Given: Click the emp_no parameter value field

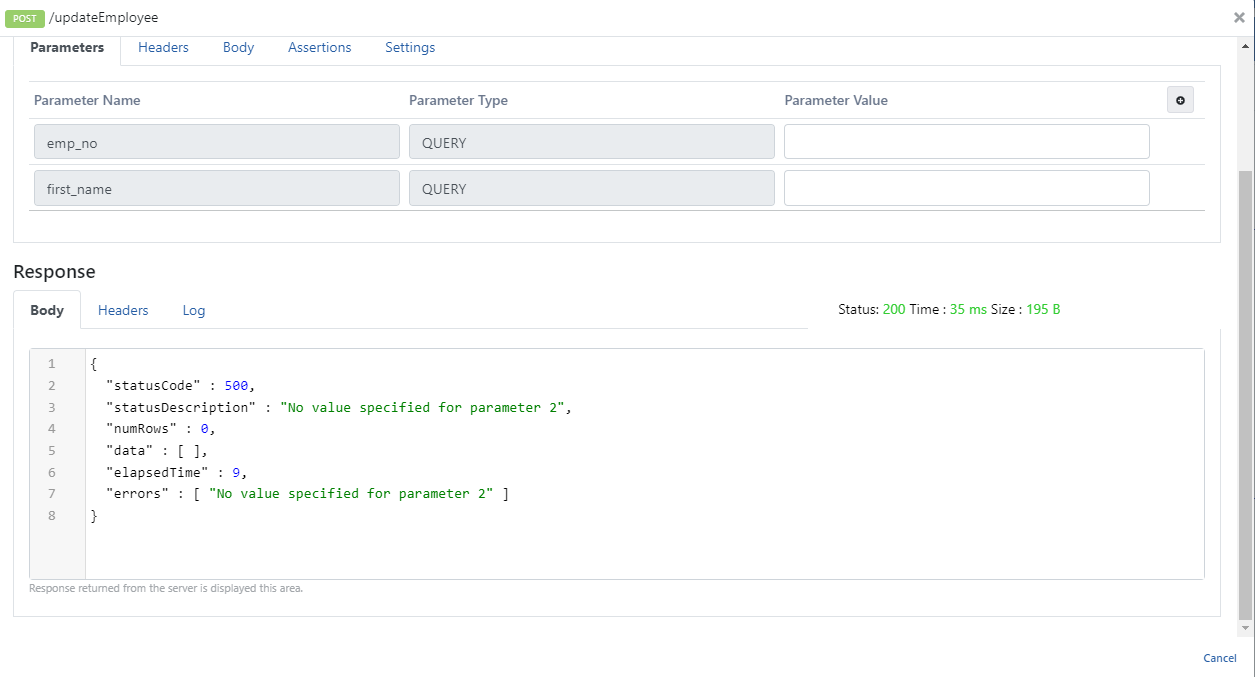Looking at the screenshot, I should tap(966, 142).
